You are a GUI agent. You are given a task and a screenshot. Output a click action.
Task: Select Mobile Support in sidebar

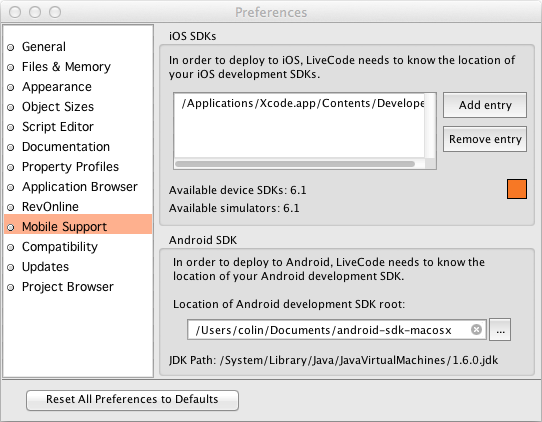click(78, 224)
